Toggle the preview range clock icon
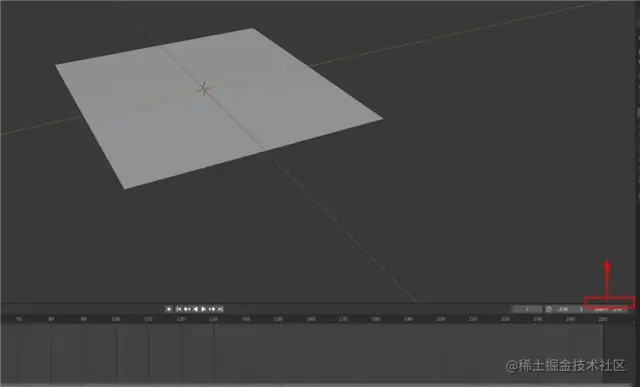Screen dimensions: 640x387 coord(549,309)
